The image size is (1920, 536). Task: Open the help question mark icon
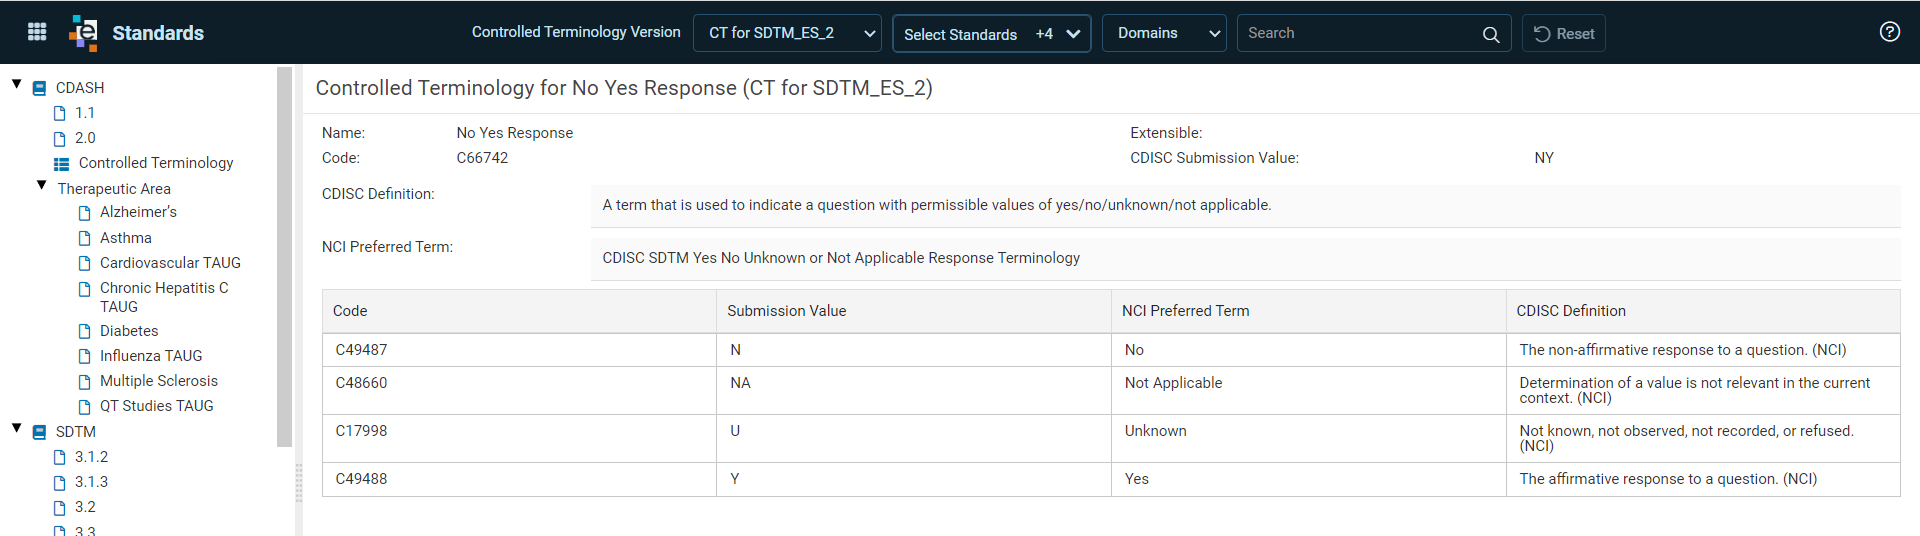click(1889, 32)
